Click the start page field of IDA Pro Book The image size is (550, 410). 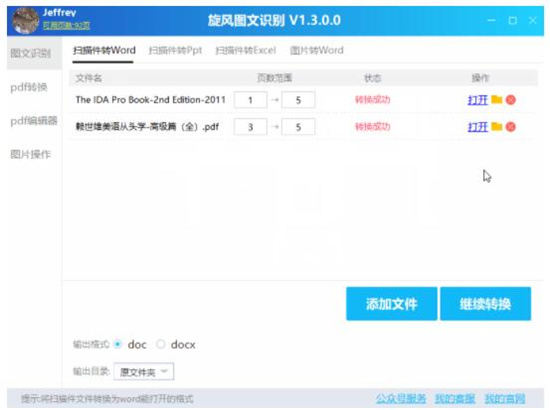[x=250, y=100]
